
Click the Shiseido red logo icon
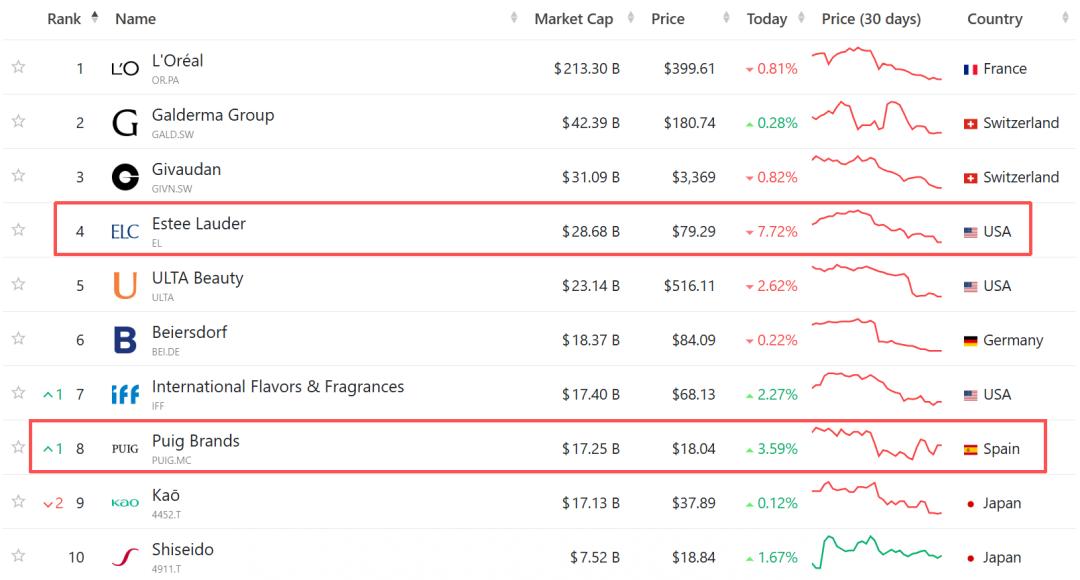point(125,557)
